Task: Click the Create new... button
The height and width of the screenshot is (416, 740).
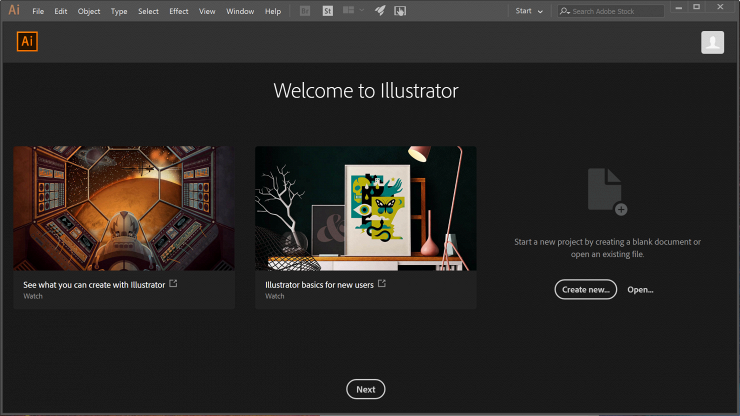Action: (x=585, y=289)
